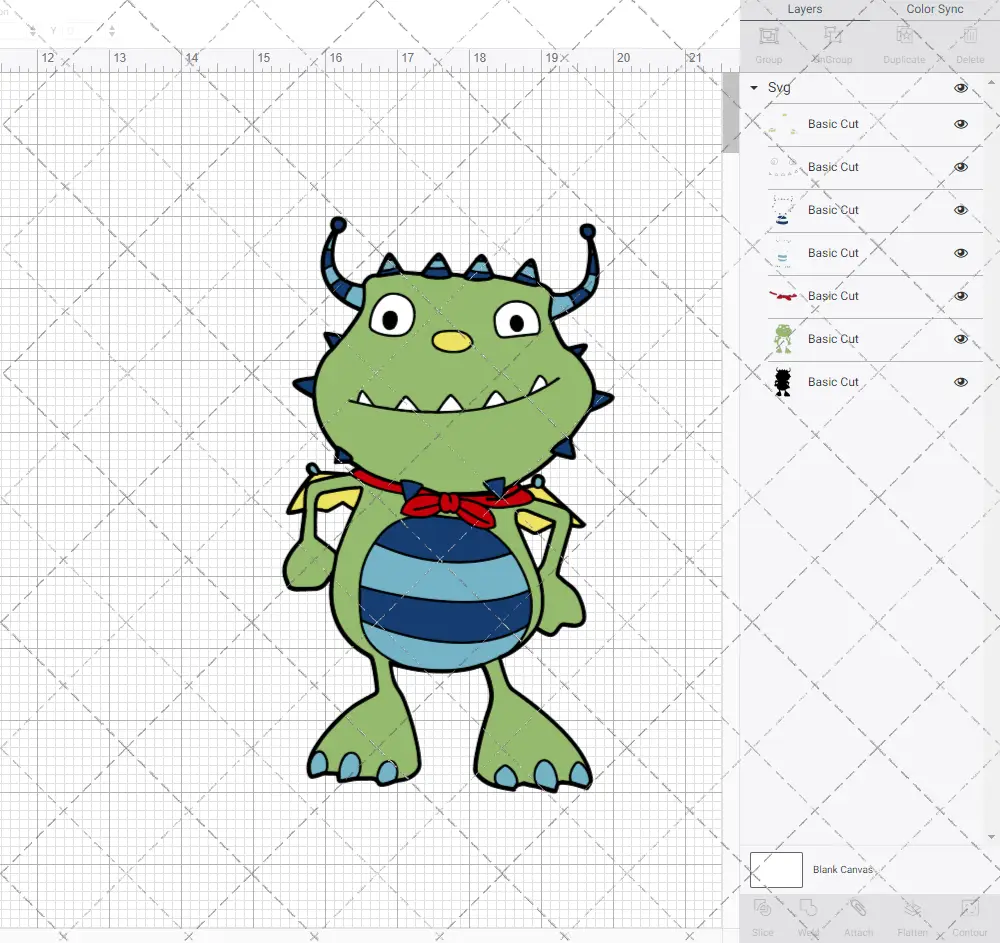Viewport: 1000px width, 943px height.
Task: Select the white eyes and teeth thumbnail
Action: 783,167
